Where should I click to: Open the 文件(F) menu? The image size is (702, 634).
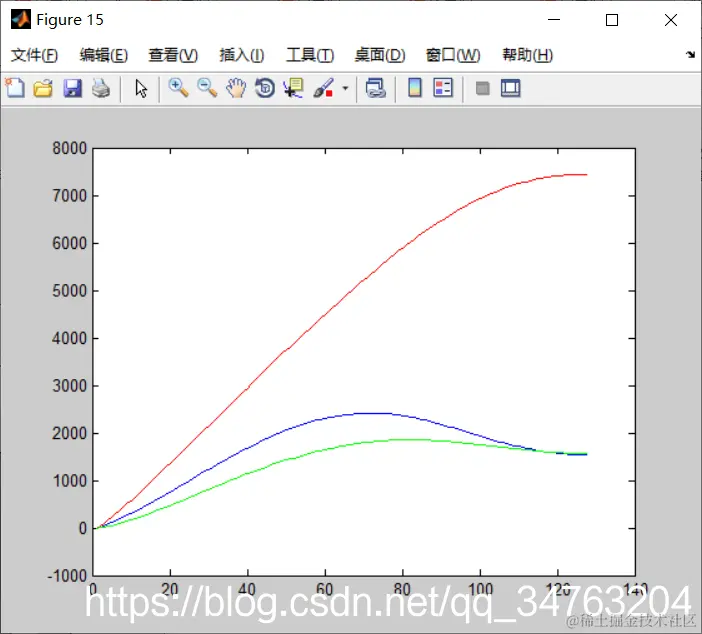pos(34,55)
